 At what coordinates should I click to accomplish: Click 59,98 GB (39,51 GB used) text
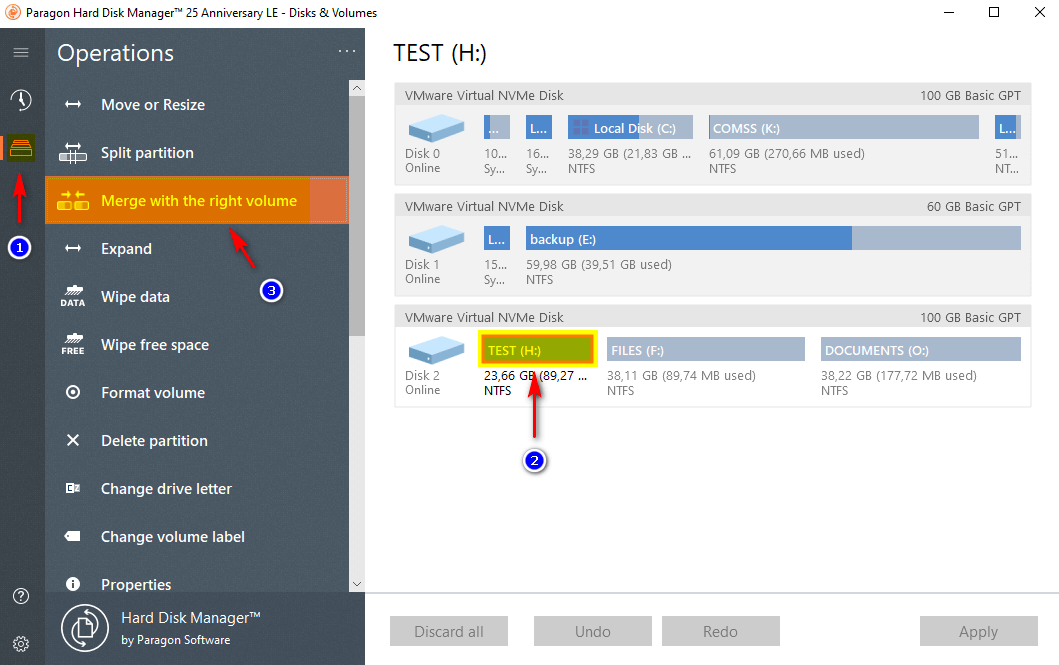click(x=598, y=264)
